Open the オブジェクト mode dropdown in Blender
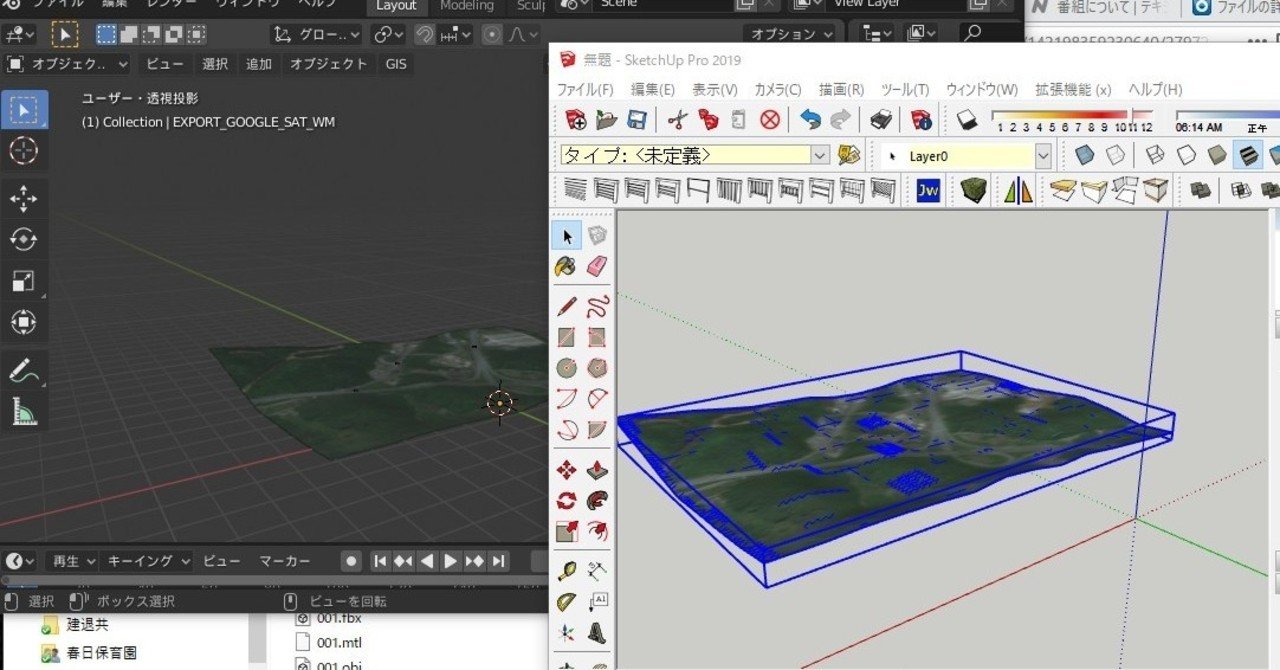1280x670 pixels. pyautogui.click(x=68, y=64)
